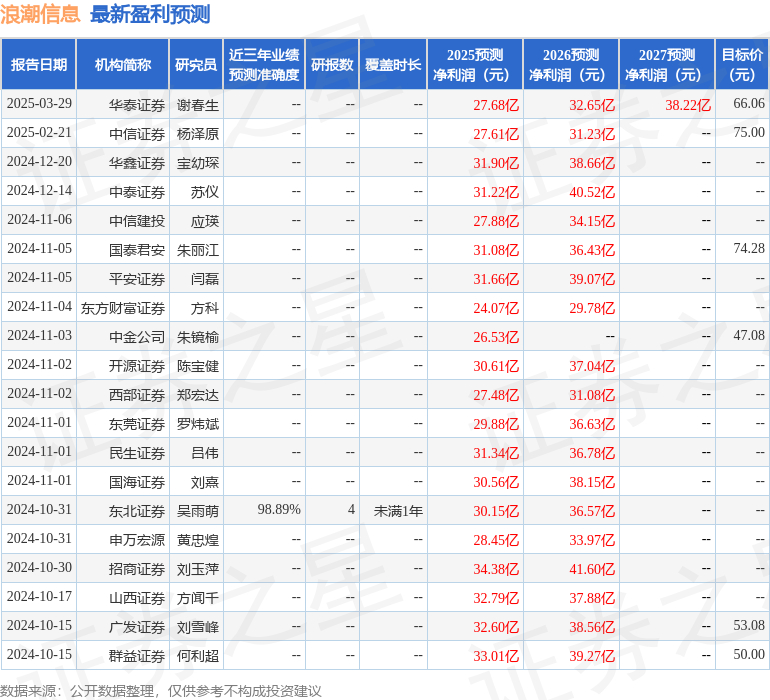Screen dimensions: 770x700
Task: Click the target price 47.08
Action: 749,335
